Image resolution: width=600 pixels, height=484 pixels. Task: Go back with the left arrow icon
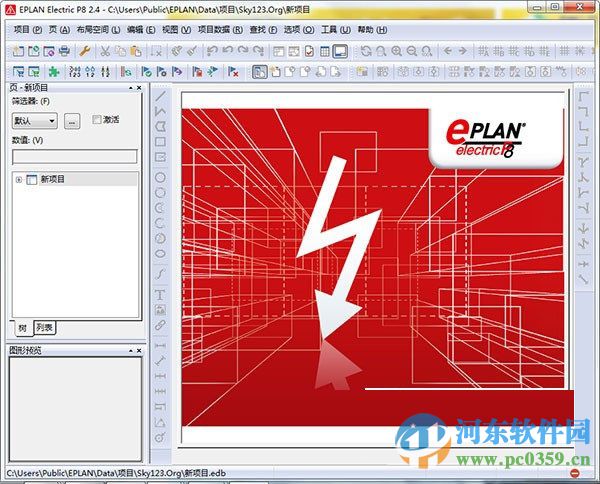(x=447, y=51)
